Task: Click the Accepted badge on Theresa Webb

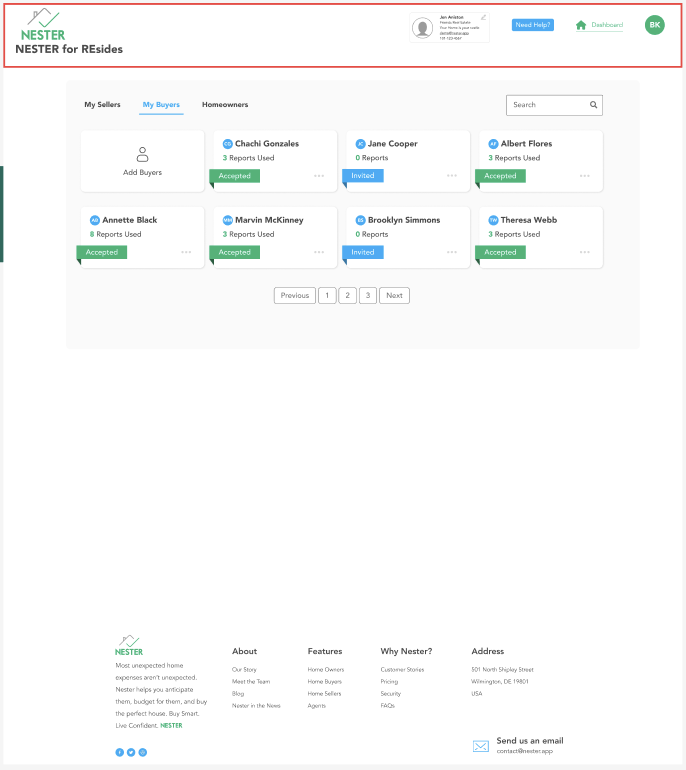Action: pyautogui.click(x=500, y=252)
